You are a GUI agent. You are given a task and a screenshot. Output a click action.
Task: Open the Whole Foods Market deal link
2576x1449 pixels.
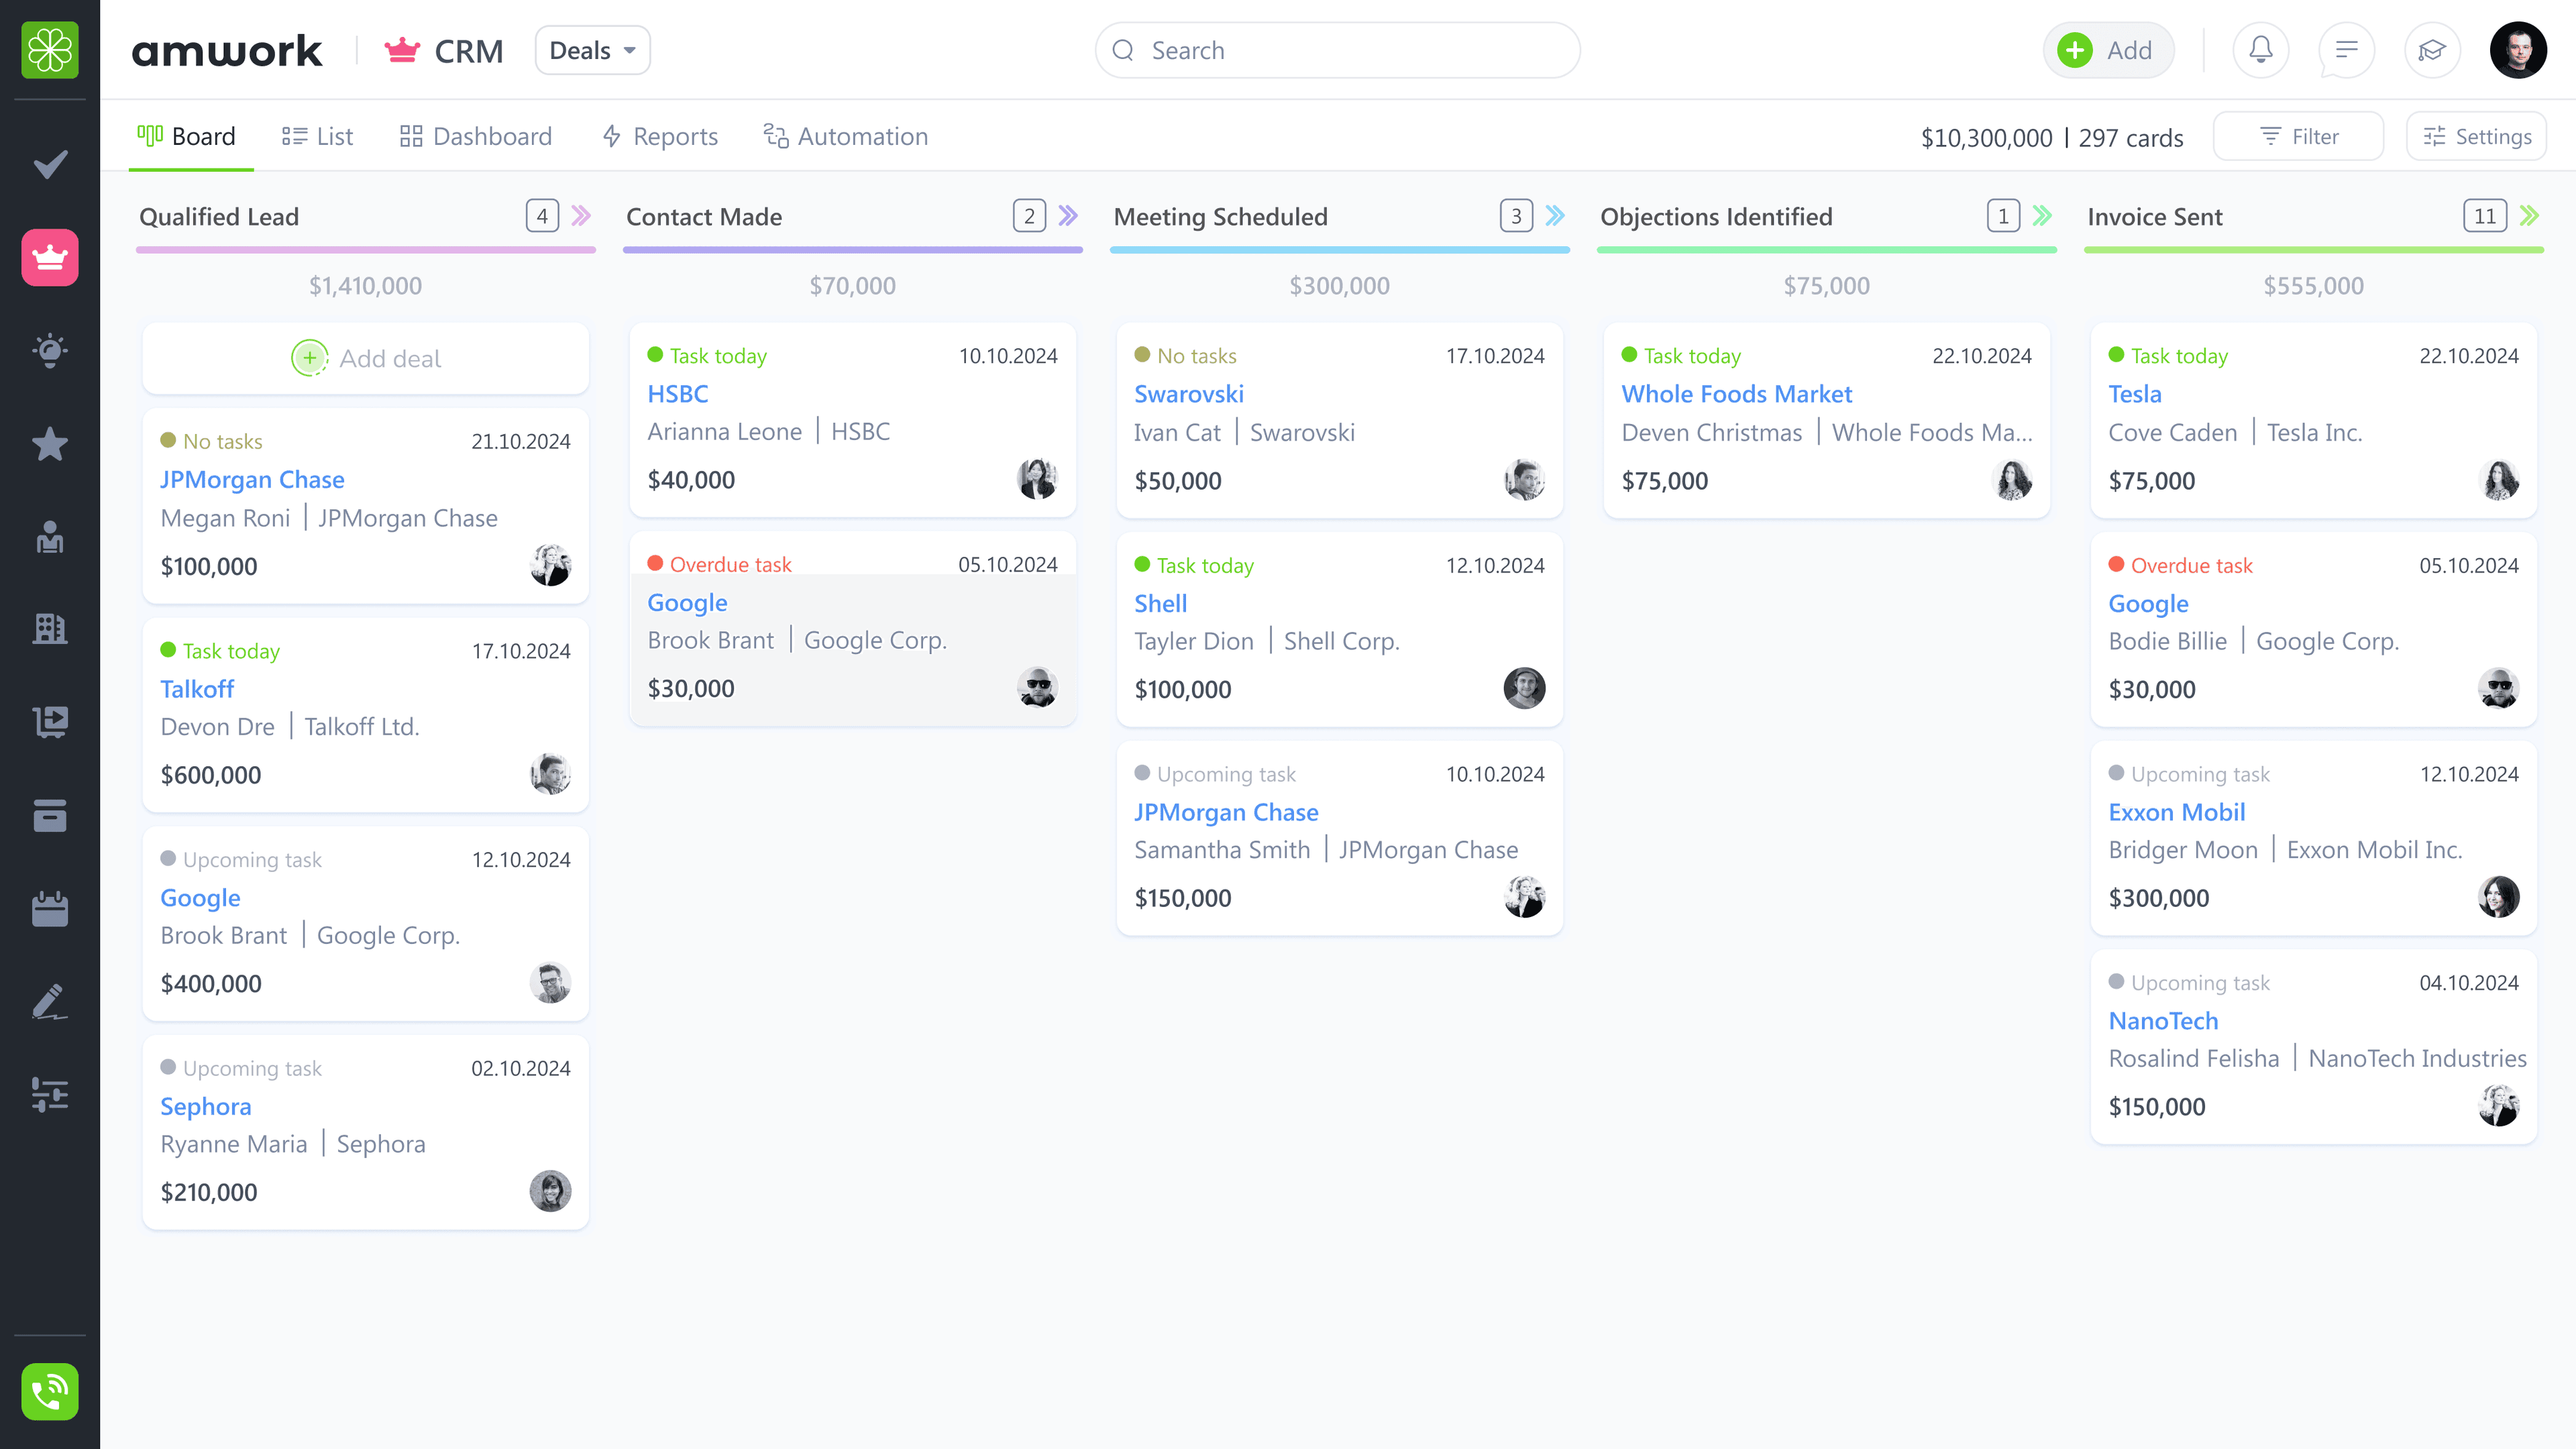1736,394
